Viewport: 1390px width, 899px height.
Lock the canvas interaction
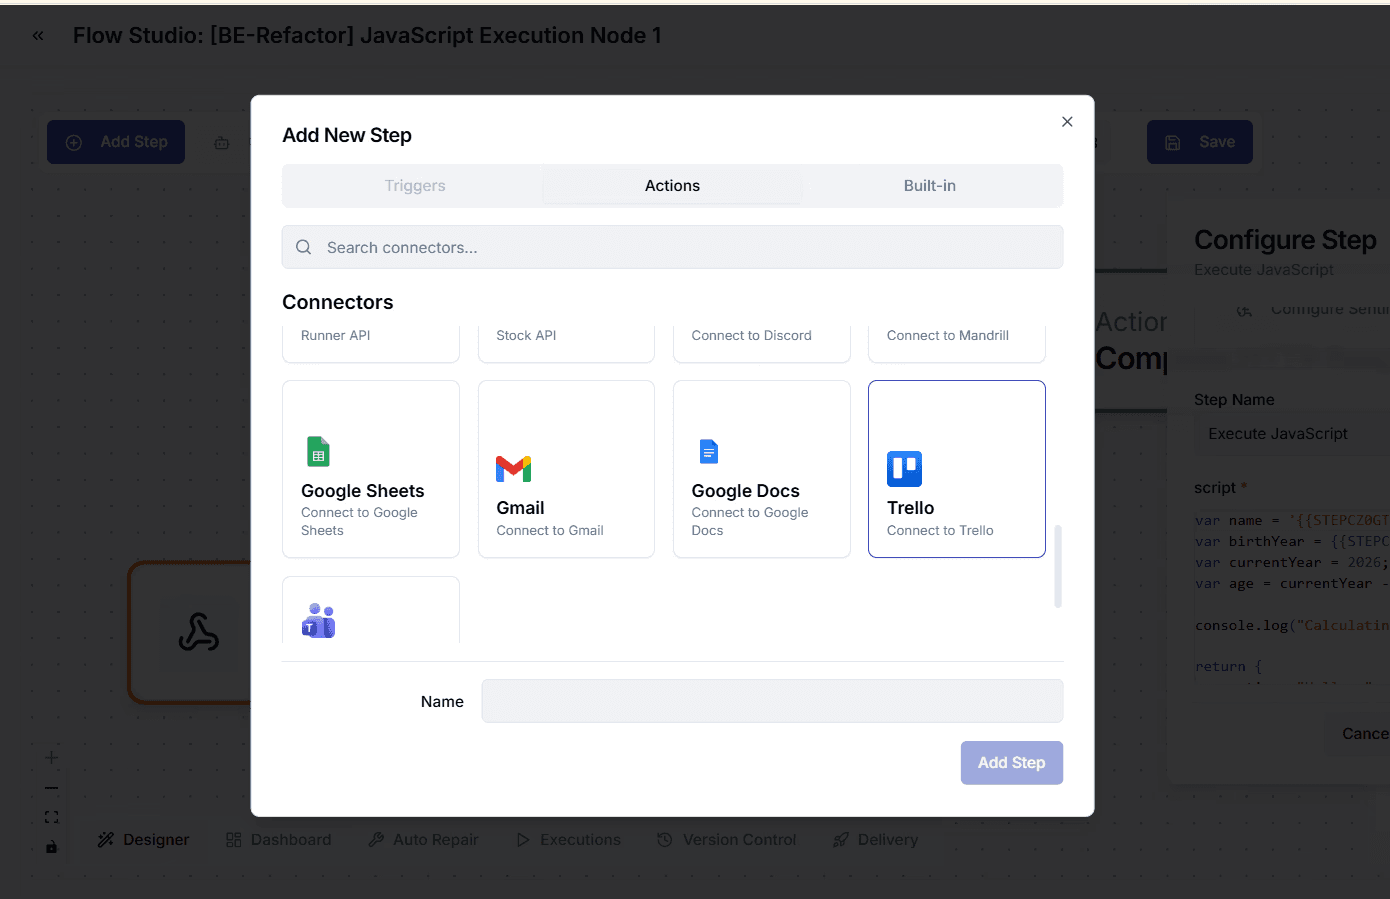point(51,847)
